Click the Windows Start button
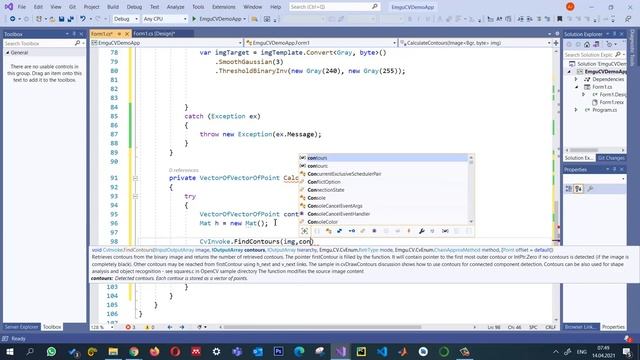This screenshot has width=640, height=360. pyautogui.click(x=9, y=351)
